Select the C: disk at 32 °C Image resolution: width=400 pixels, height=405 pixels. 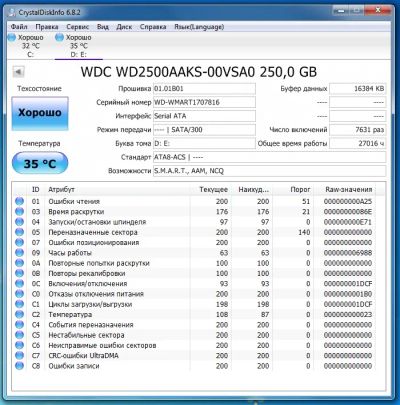click(28, 46)
